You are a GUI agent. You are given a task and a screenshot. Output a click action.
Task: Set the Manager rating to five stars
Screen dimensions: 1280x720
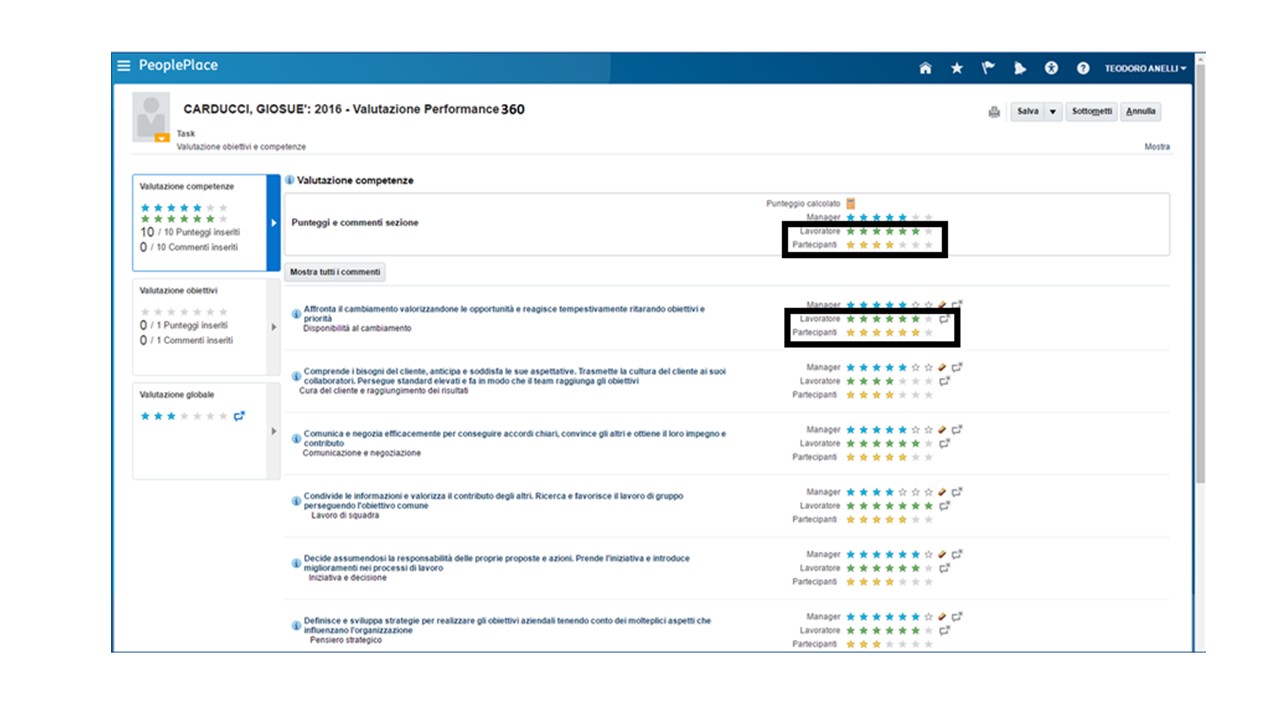902,303
